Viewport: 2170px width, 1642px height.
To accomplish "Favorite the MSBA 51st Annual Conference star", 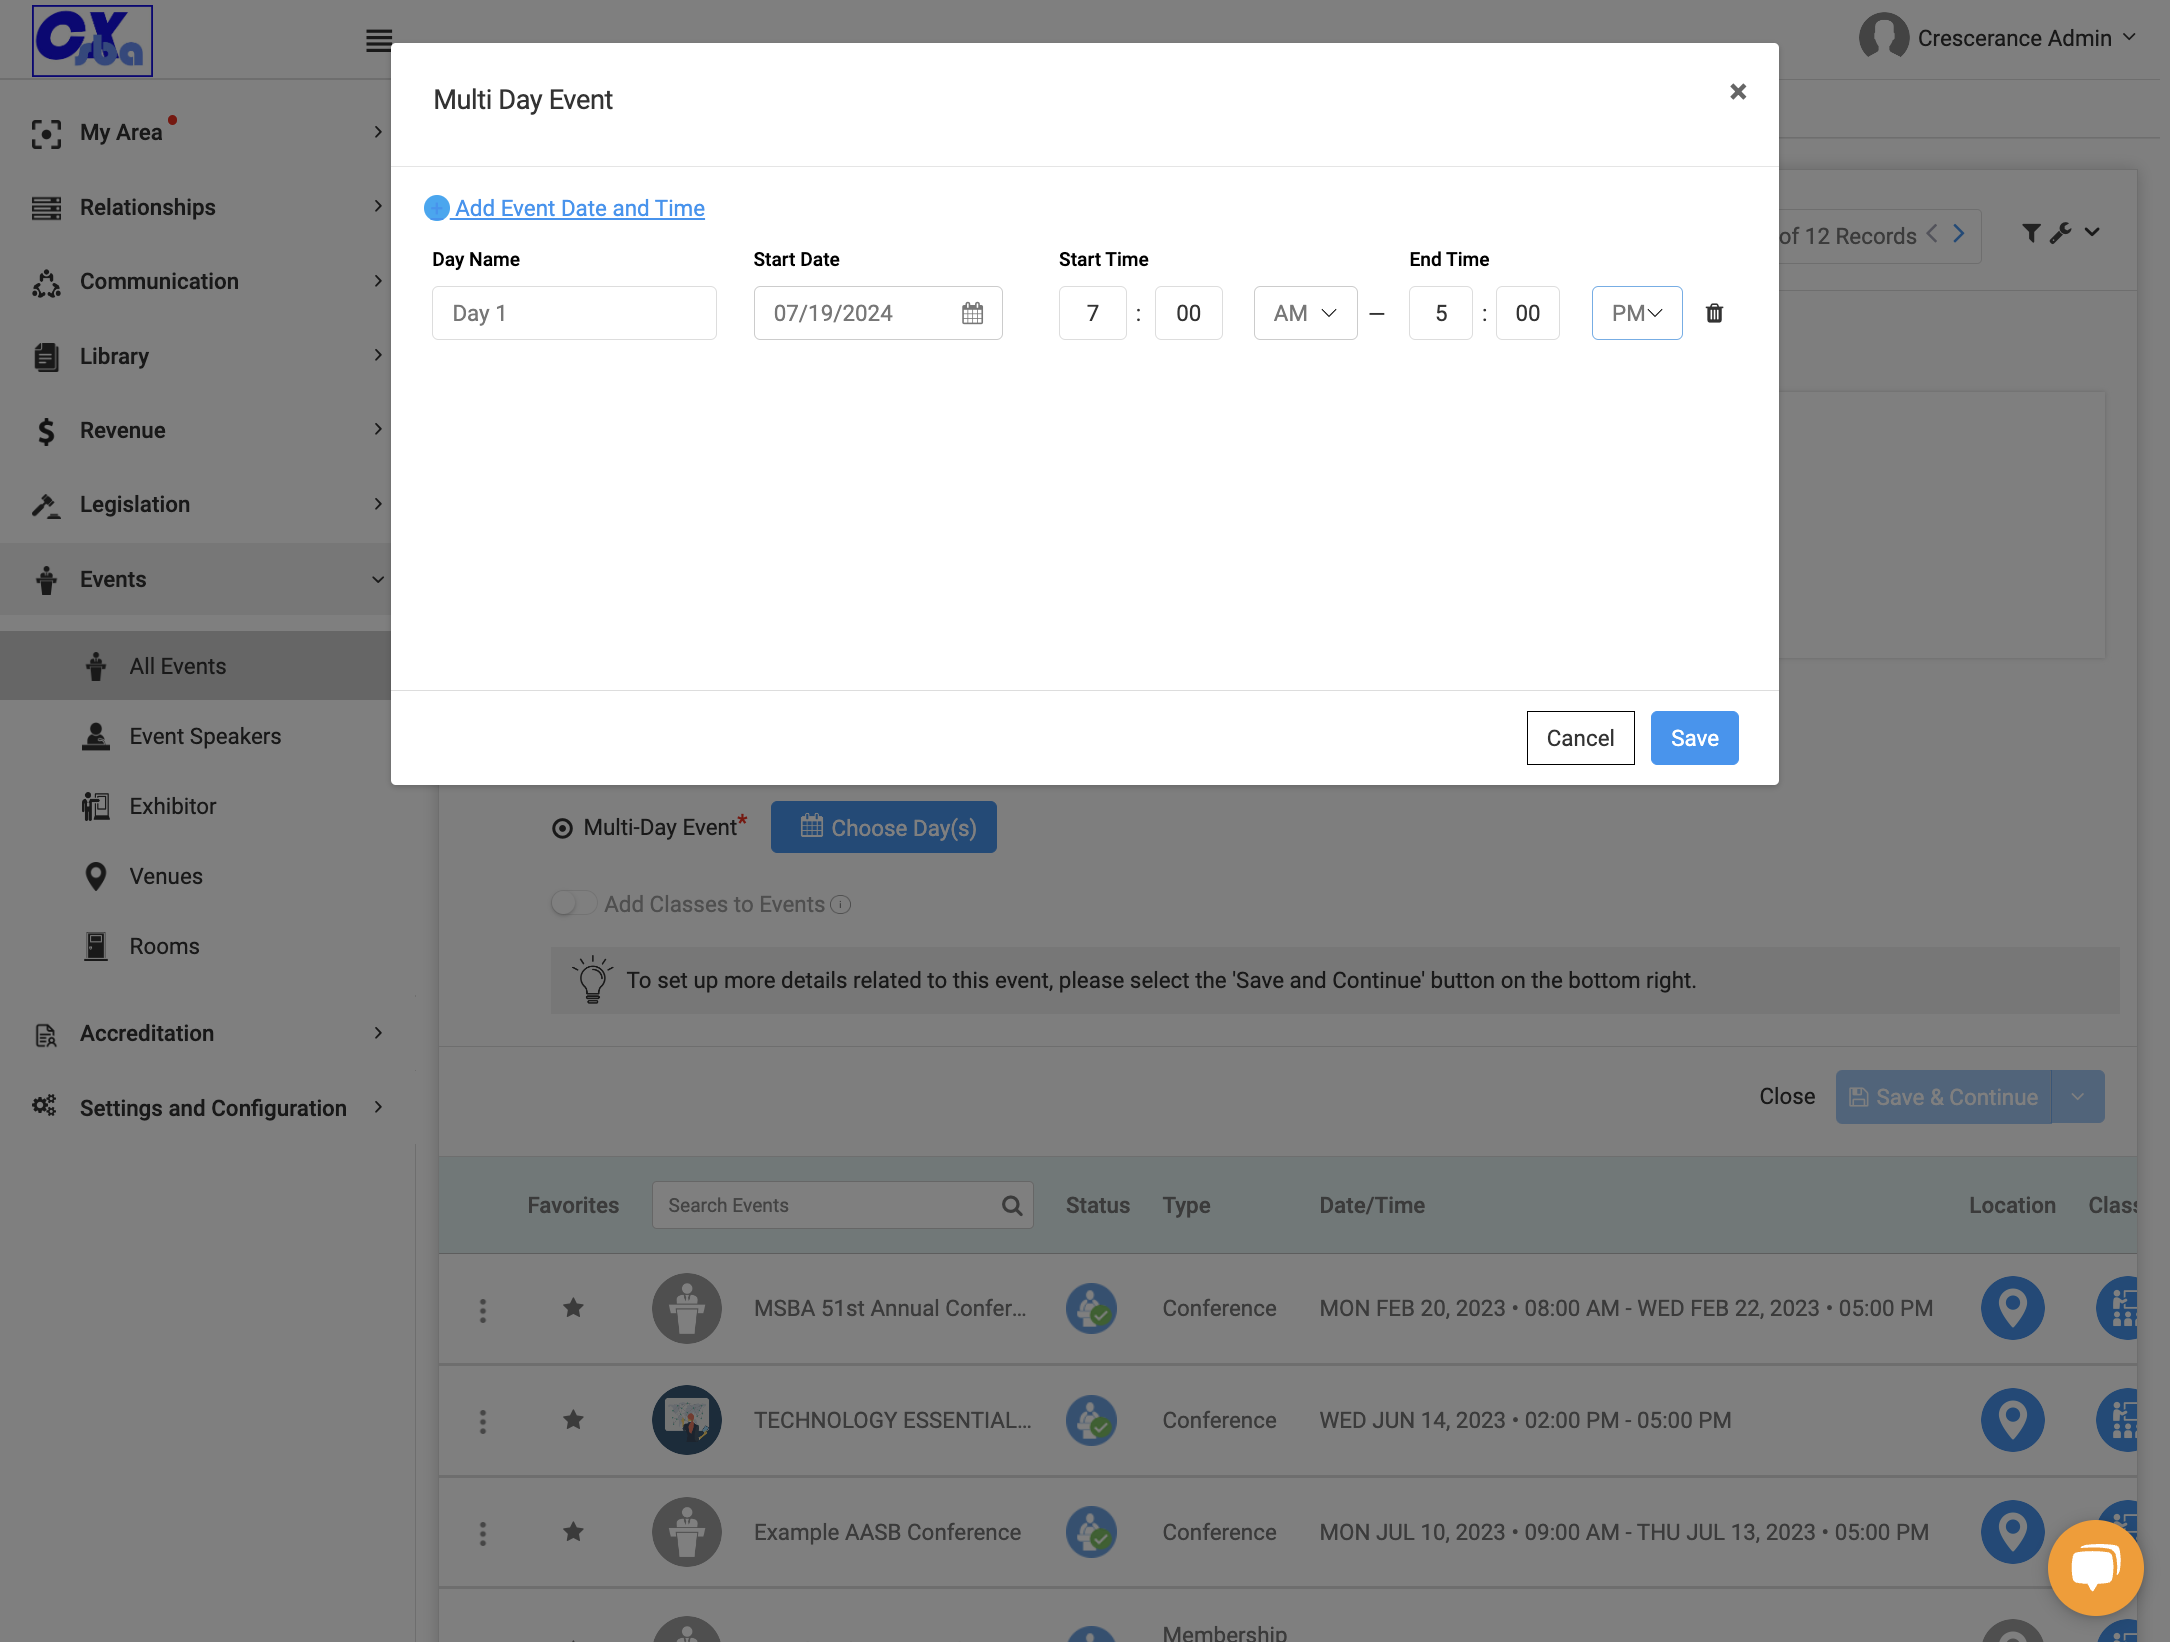I will pos(573,1308).
